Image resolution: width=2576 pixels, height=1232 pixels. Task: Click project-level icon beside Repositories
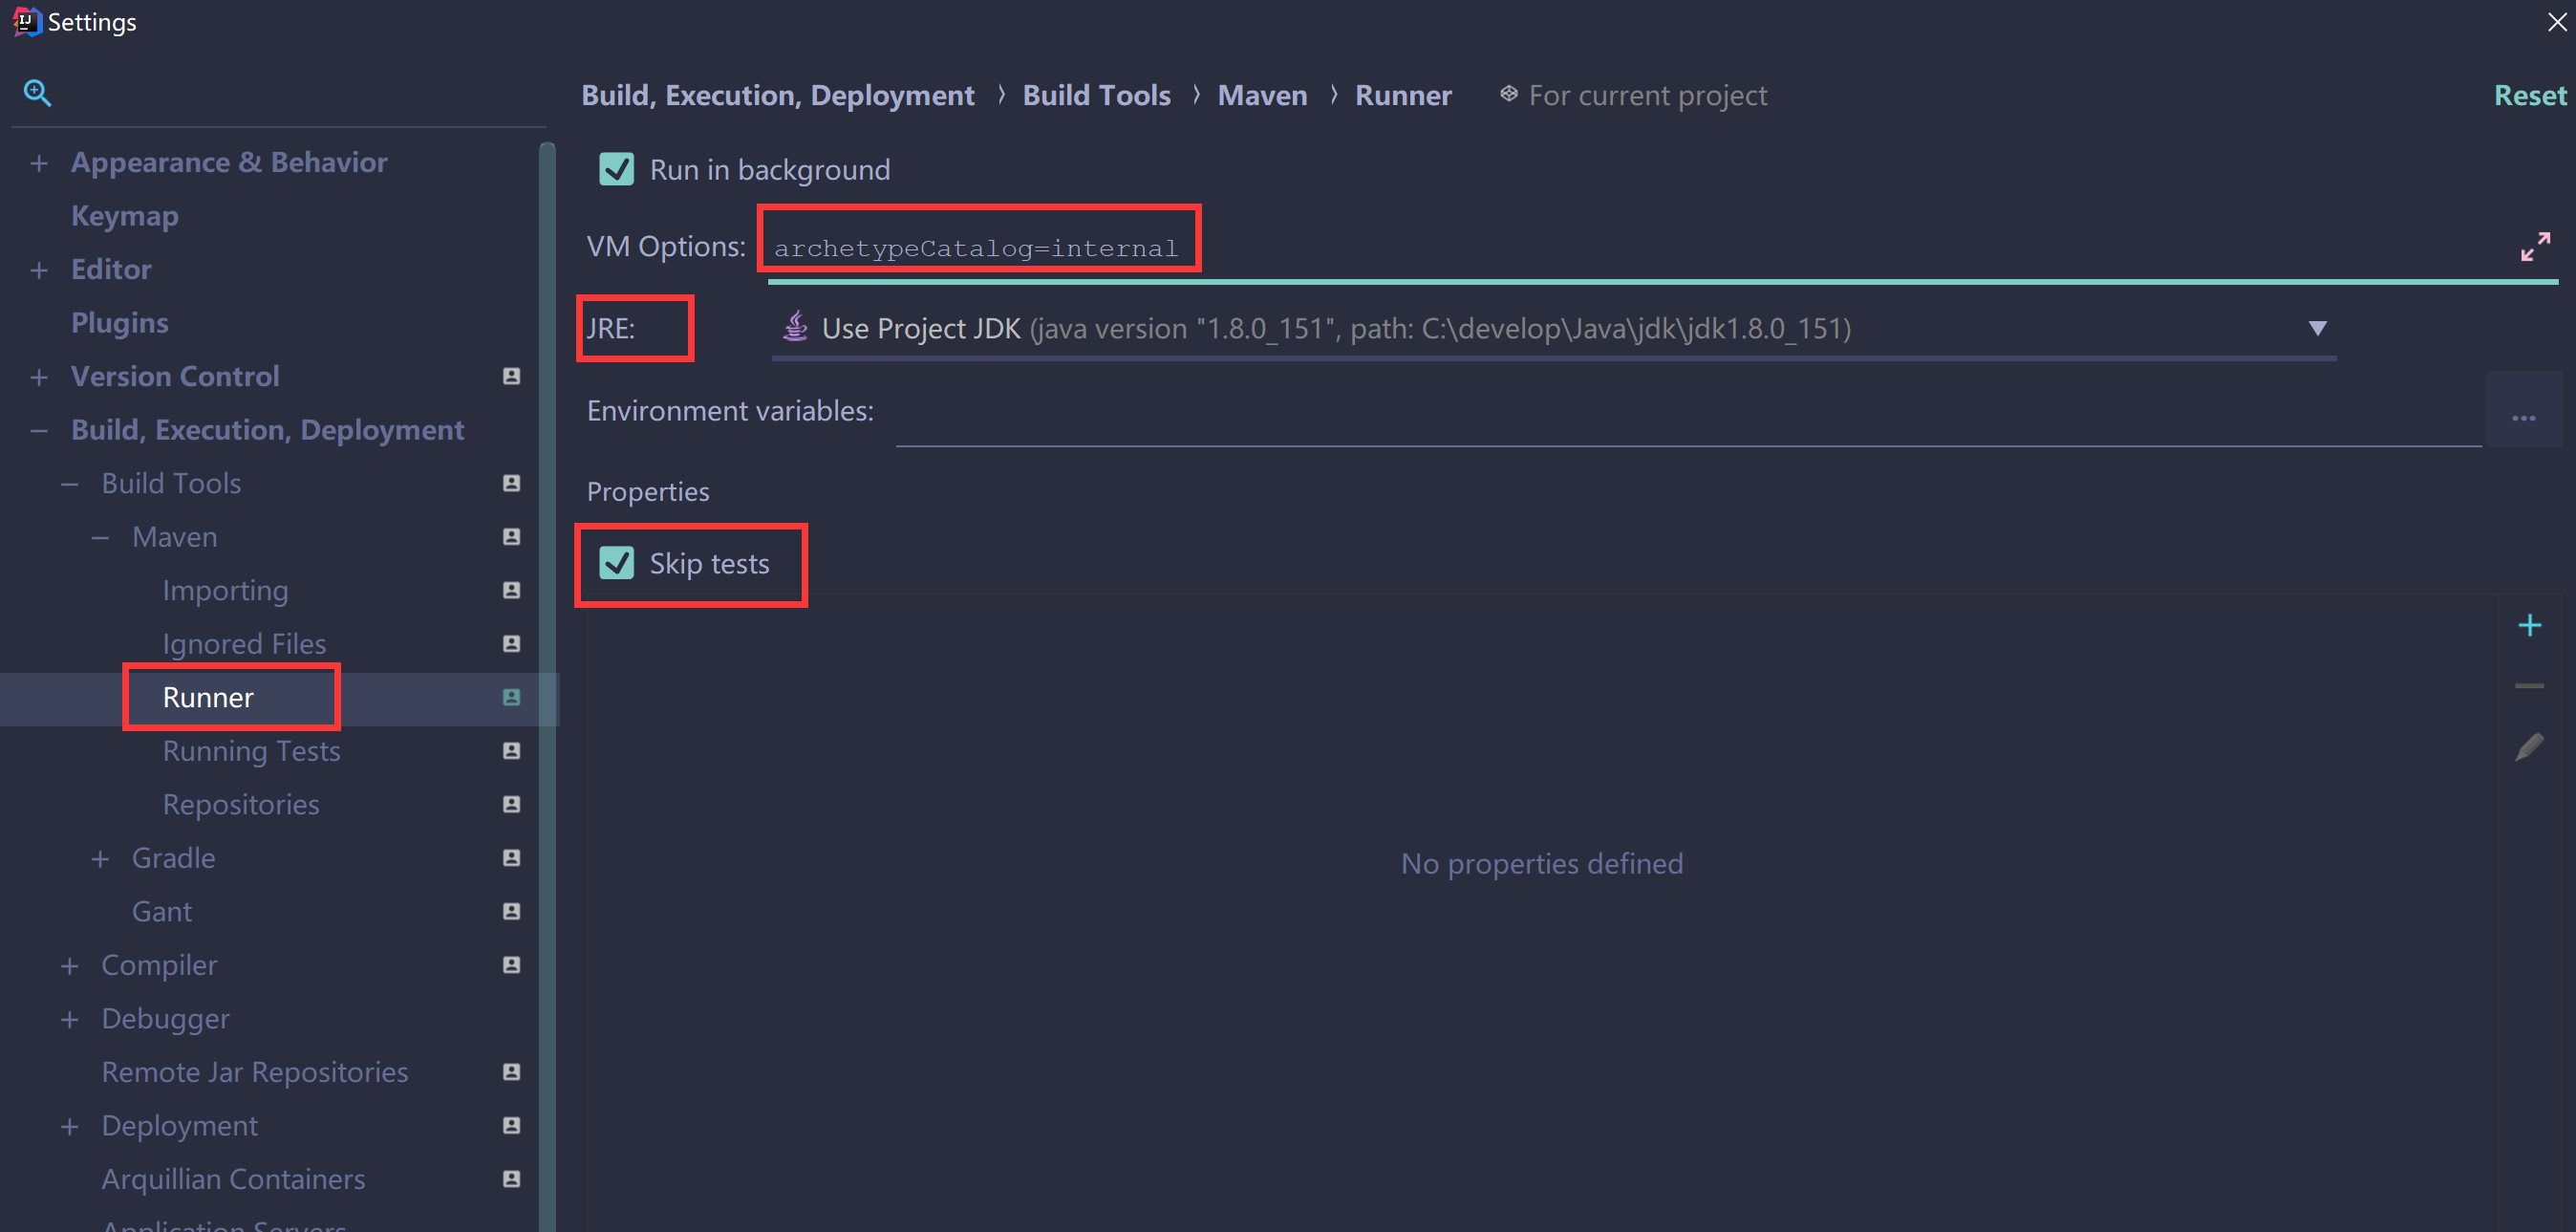[x=511, y=804]
